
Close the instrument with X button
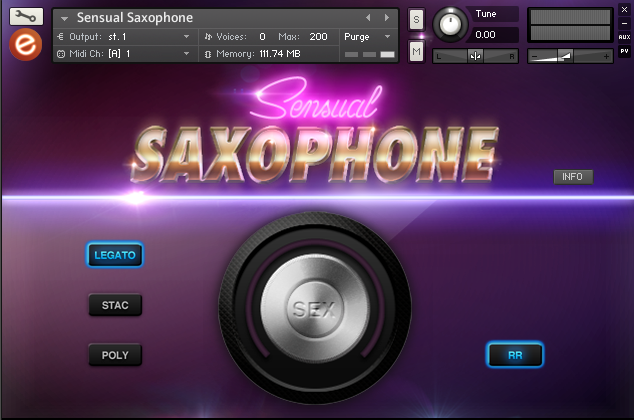624,9
